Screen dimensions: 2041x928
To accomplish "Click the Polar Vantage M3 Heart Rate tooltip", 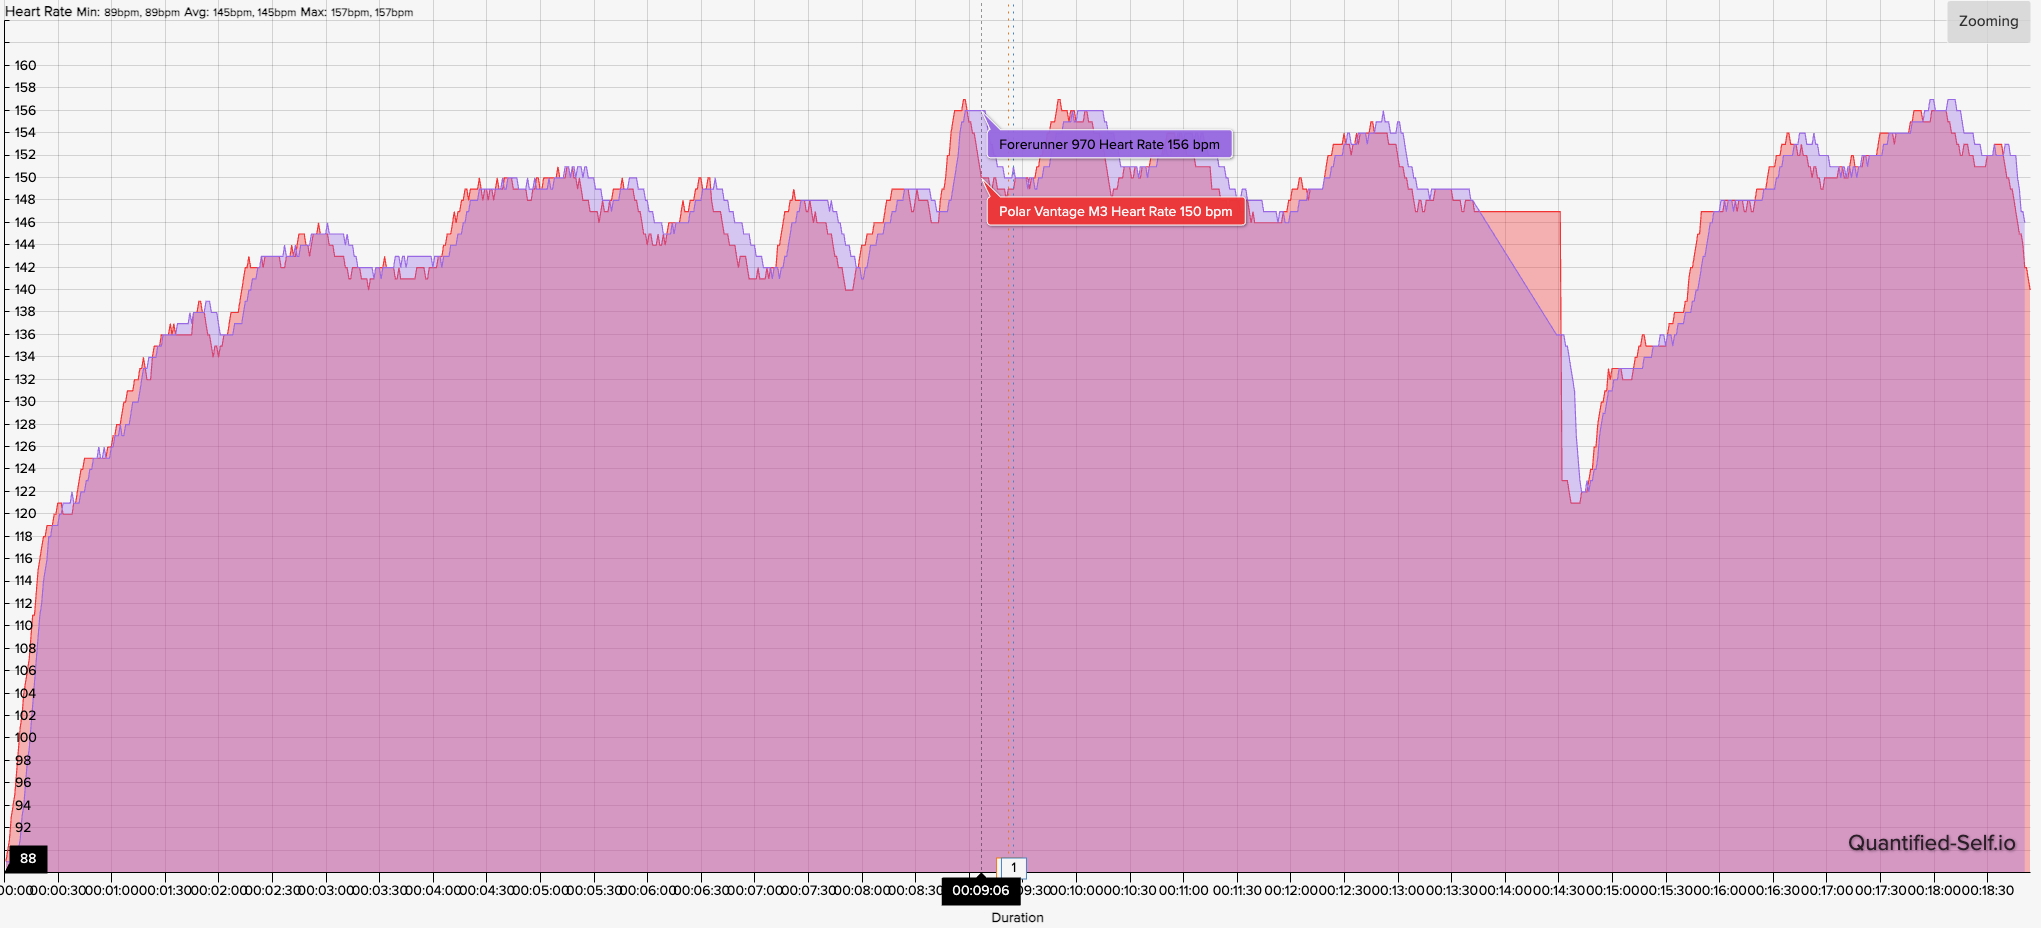I will tap(1115, 211).
